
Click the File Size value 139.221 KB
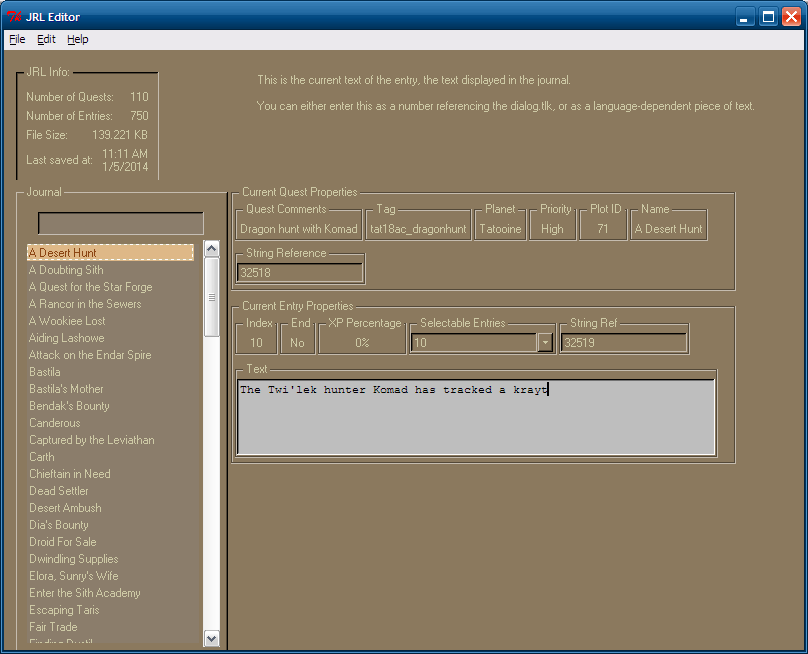(120, 135)
